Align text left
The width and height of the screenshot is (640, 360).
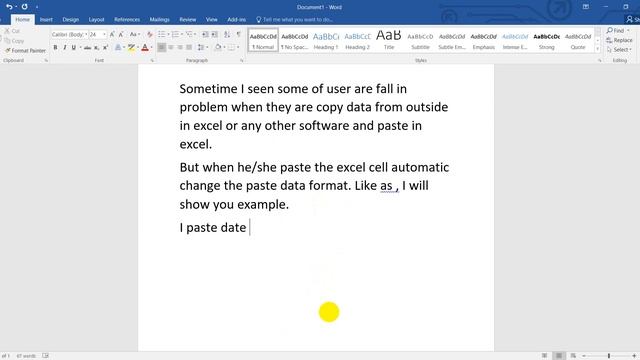coord(162,48)
